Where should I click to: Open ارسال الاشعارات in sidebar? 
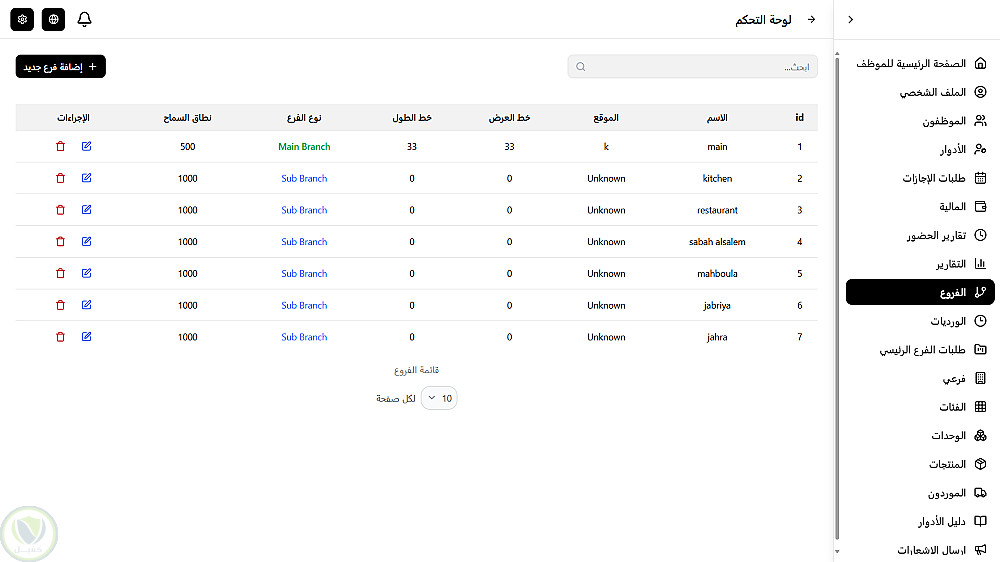pos(920,550)
